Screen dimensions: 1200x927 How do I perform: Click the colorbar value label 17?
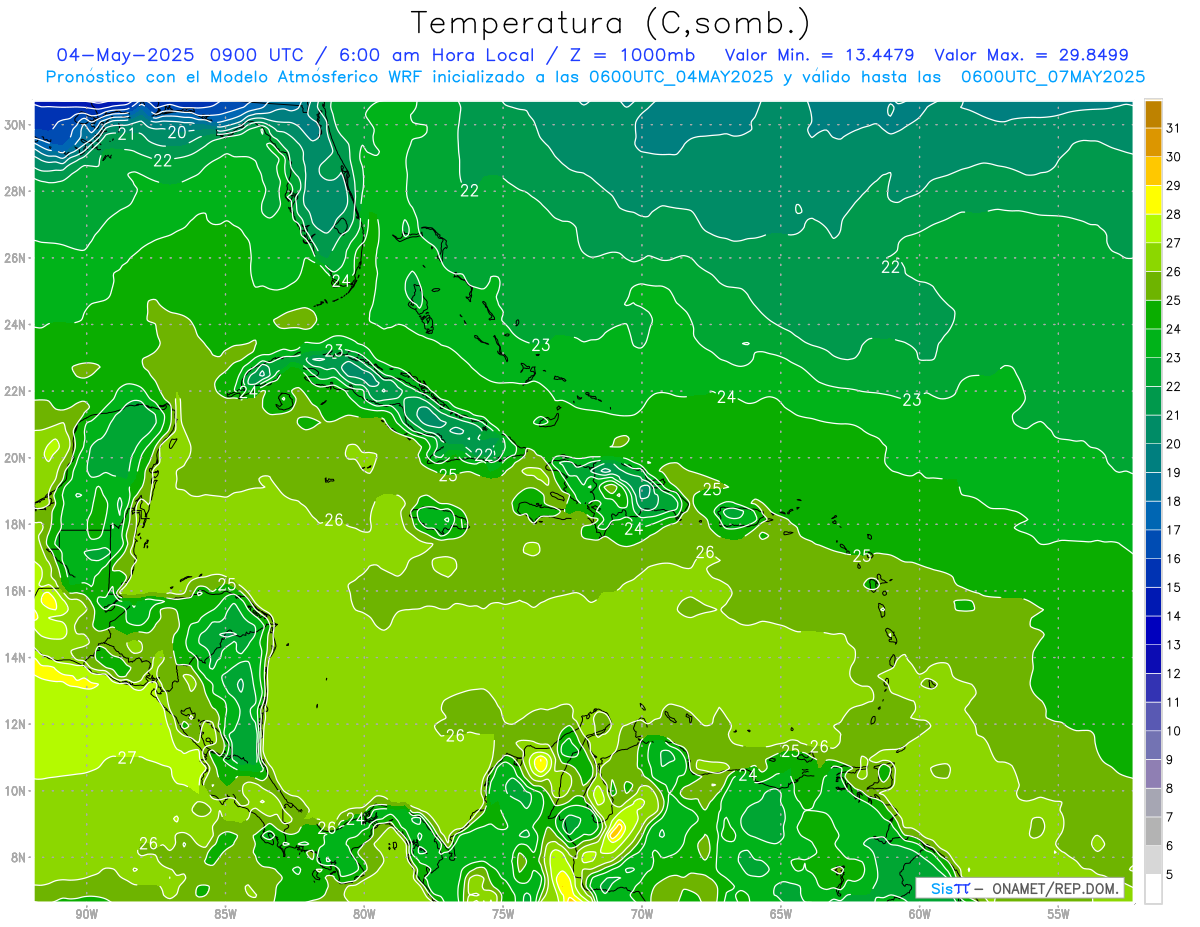click(x=1174, y=529)
